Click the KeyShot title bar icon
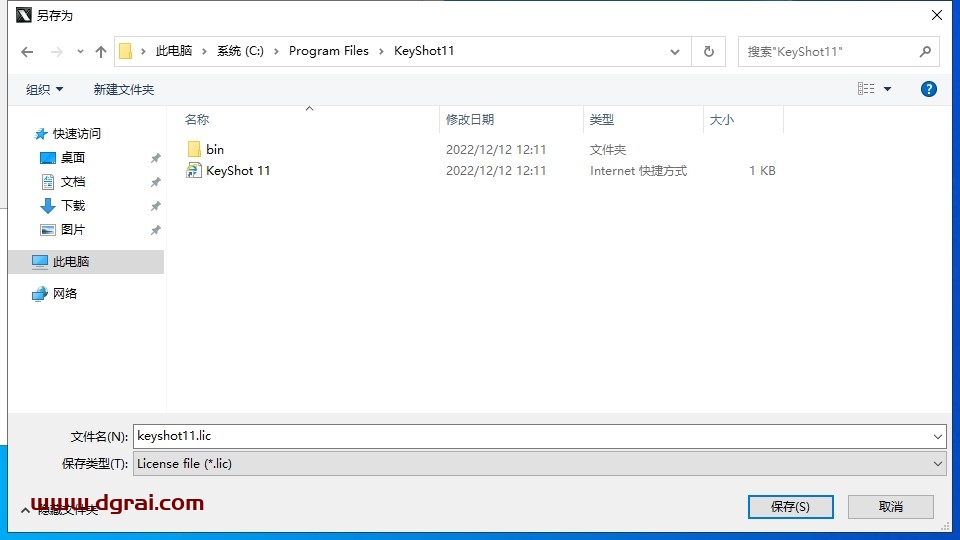Screen dimensions: 960x540 click(x=23, y=15)
